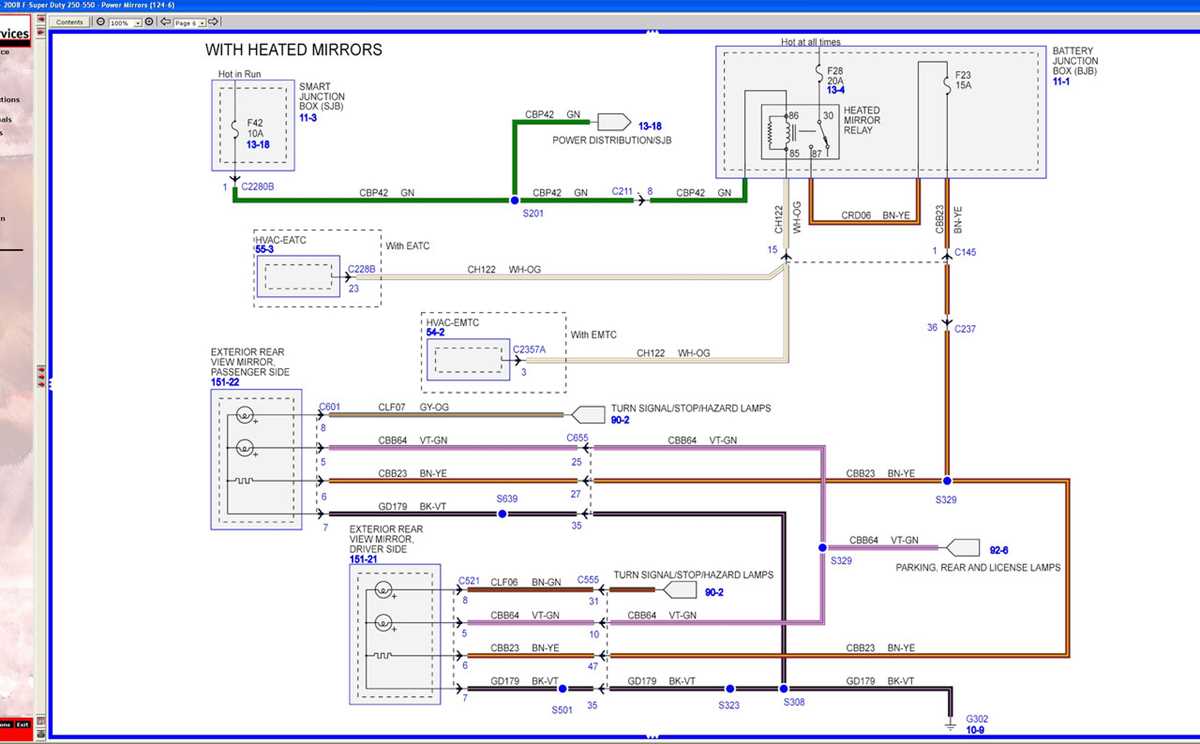Click the zoom in plus icon
Viewport: 1200px width, 744px height.
[x=147, y=22]
